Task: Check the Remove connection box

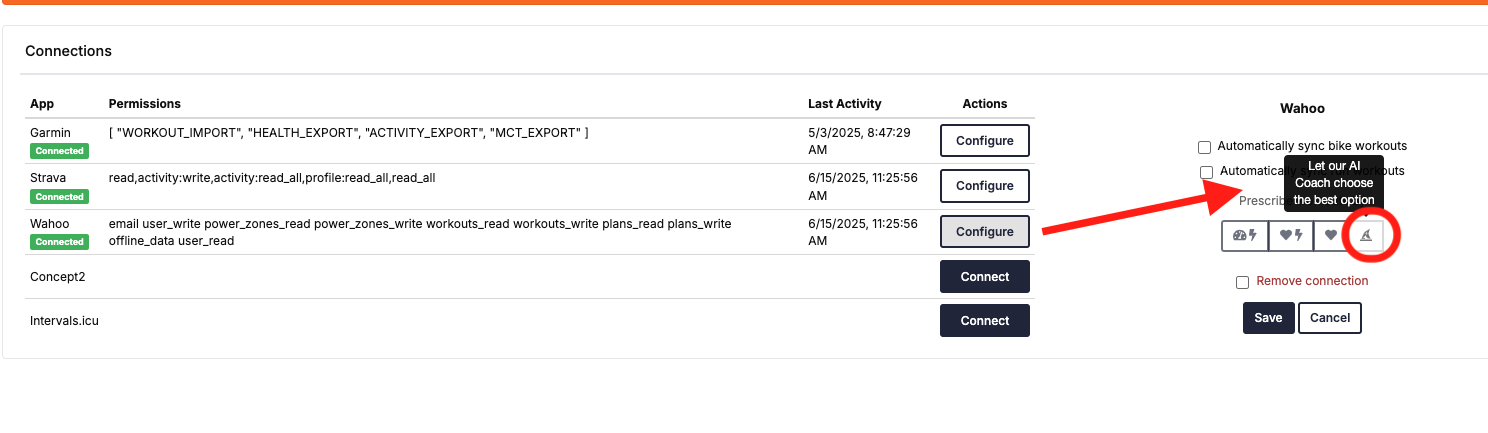Action: pyautogui.click(x=1242, y=282)
